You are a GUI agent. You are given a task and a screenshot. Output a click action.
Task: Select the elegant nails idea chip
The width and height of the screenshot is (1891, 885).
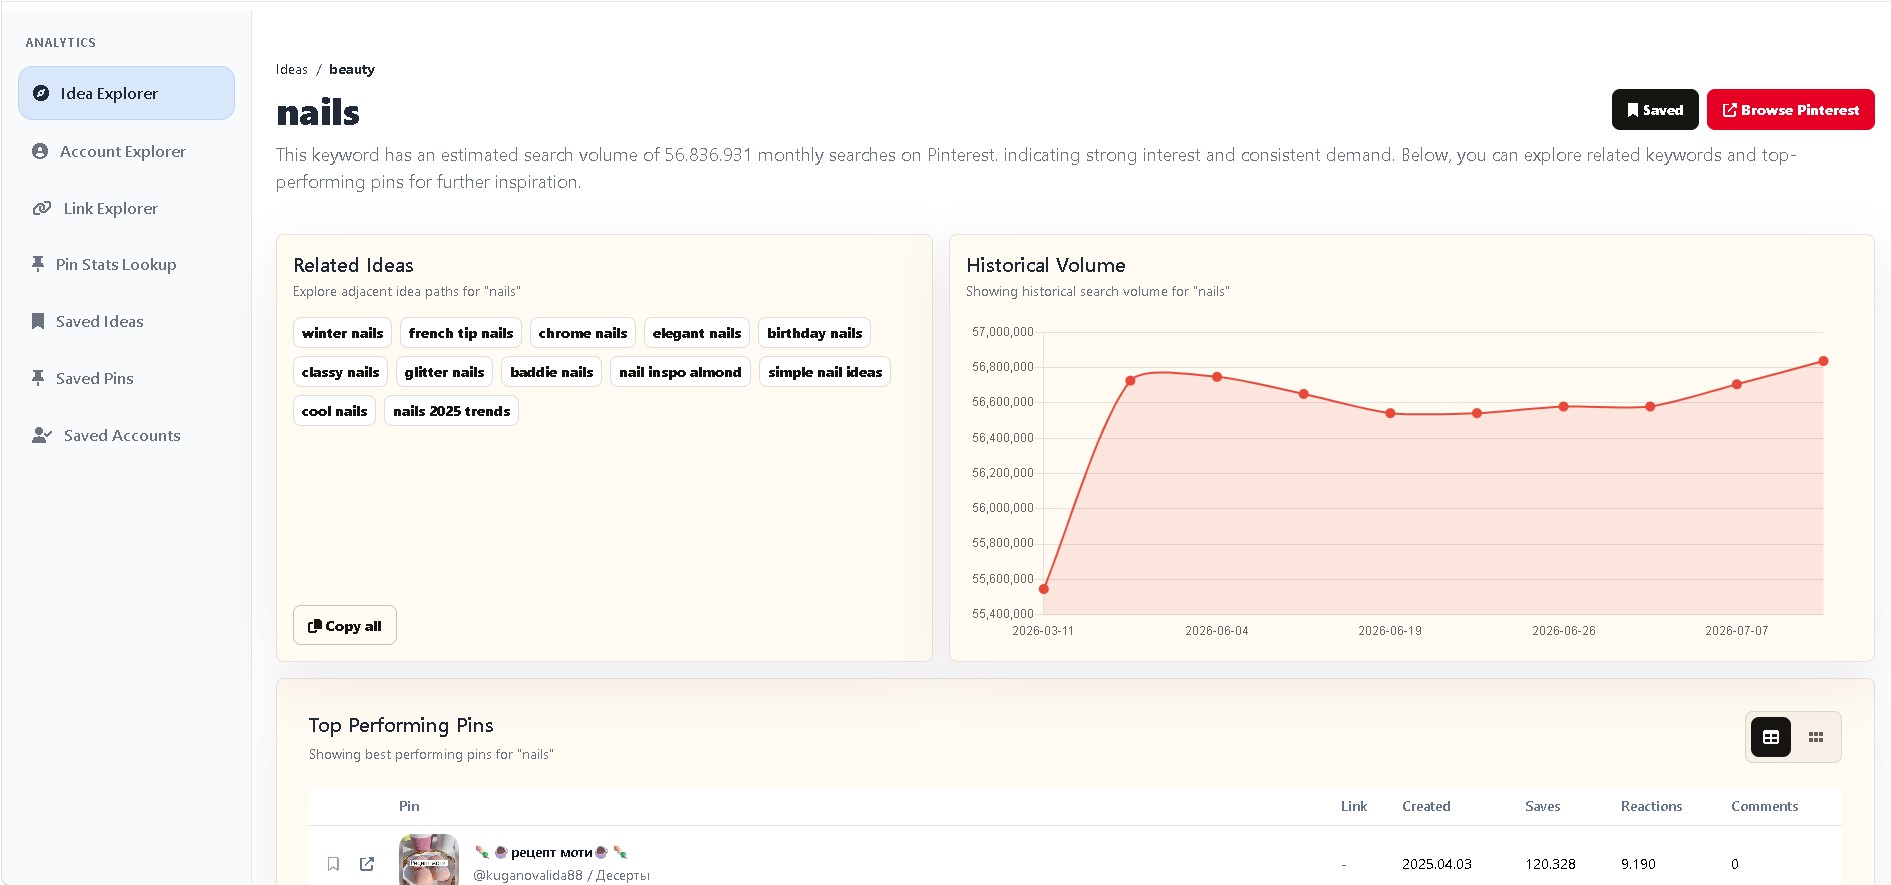697,333
